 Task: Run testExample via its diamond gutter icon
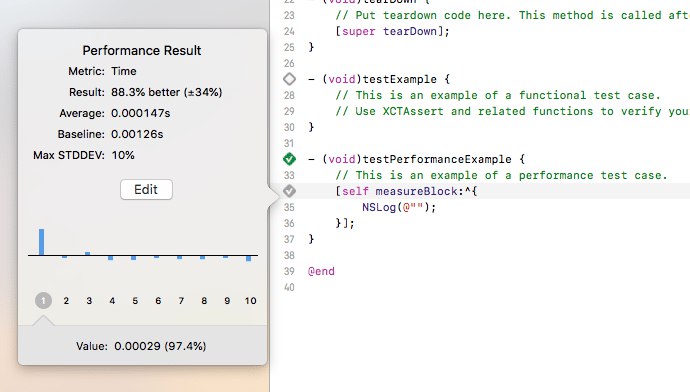(289, 79)
